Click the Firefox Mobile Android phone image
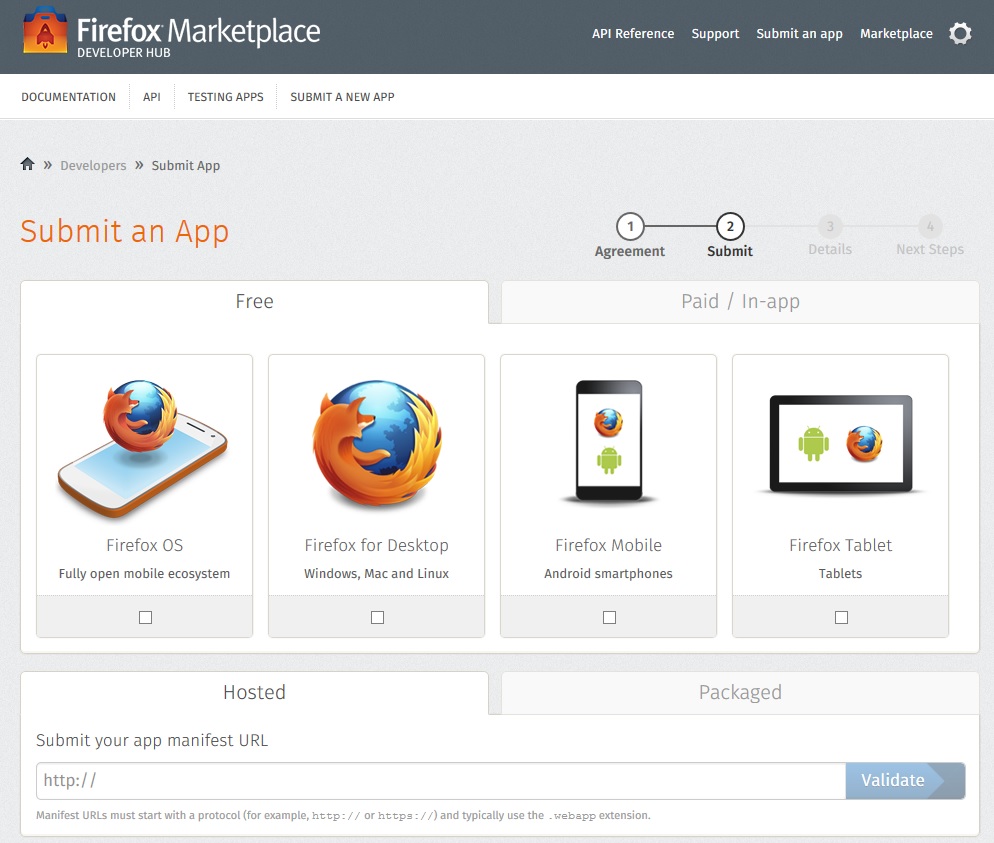994x843 pixels. [x=609, y=441]
